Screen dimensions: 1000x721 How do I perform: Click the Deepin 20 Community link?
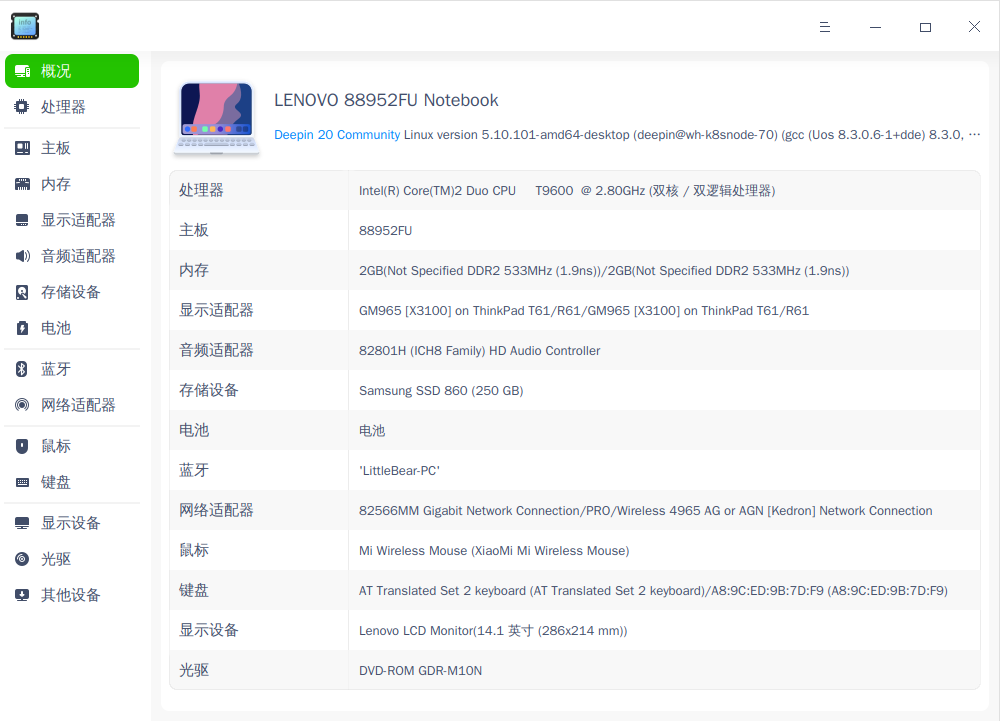tap(337, 135)
